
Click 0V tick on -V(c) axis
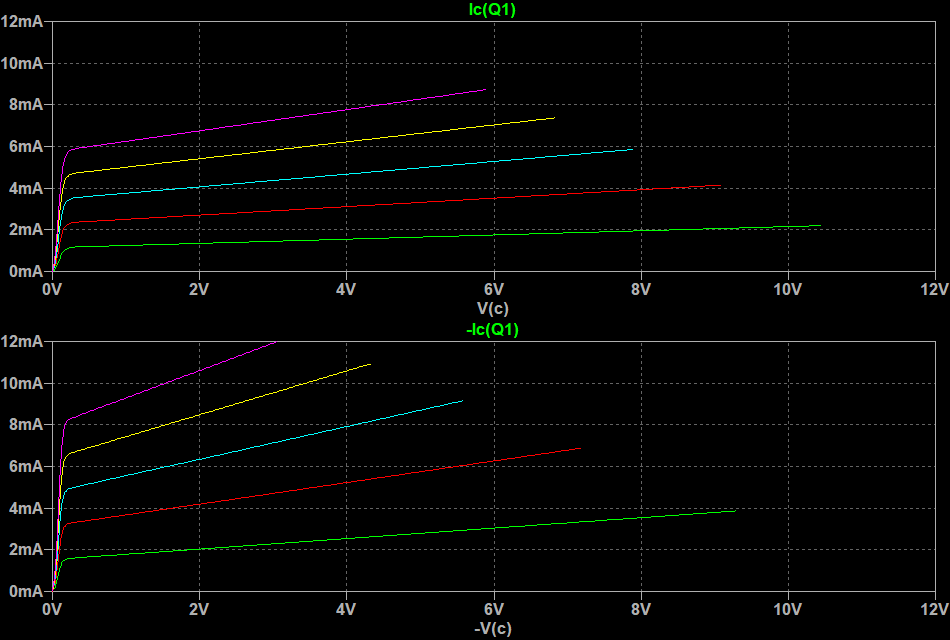(x=52, y=610)
